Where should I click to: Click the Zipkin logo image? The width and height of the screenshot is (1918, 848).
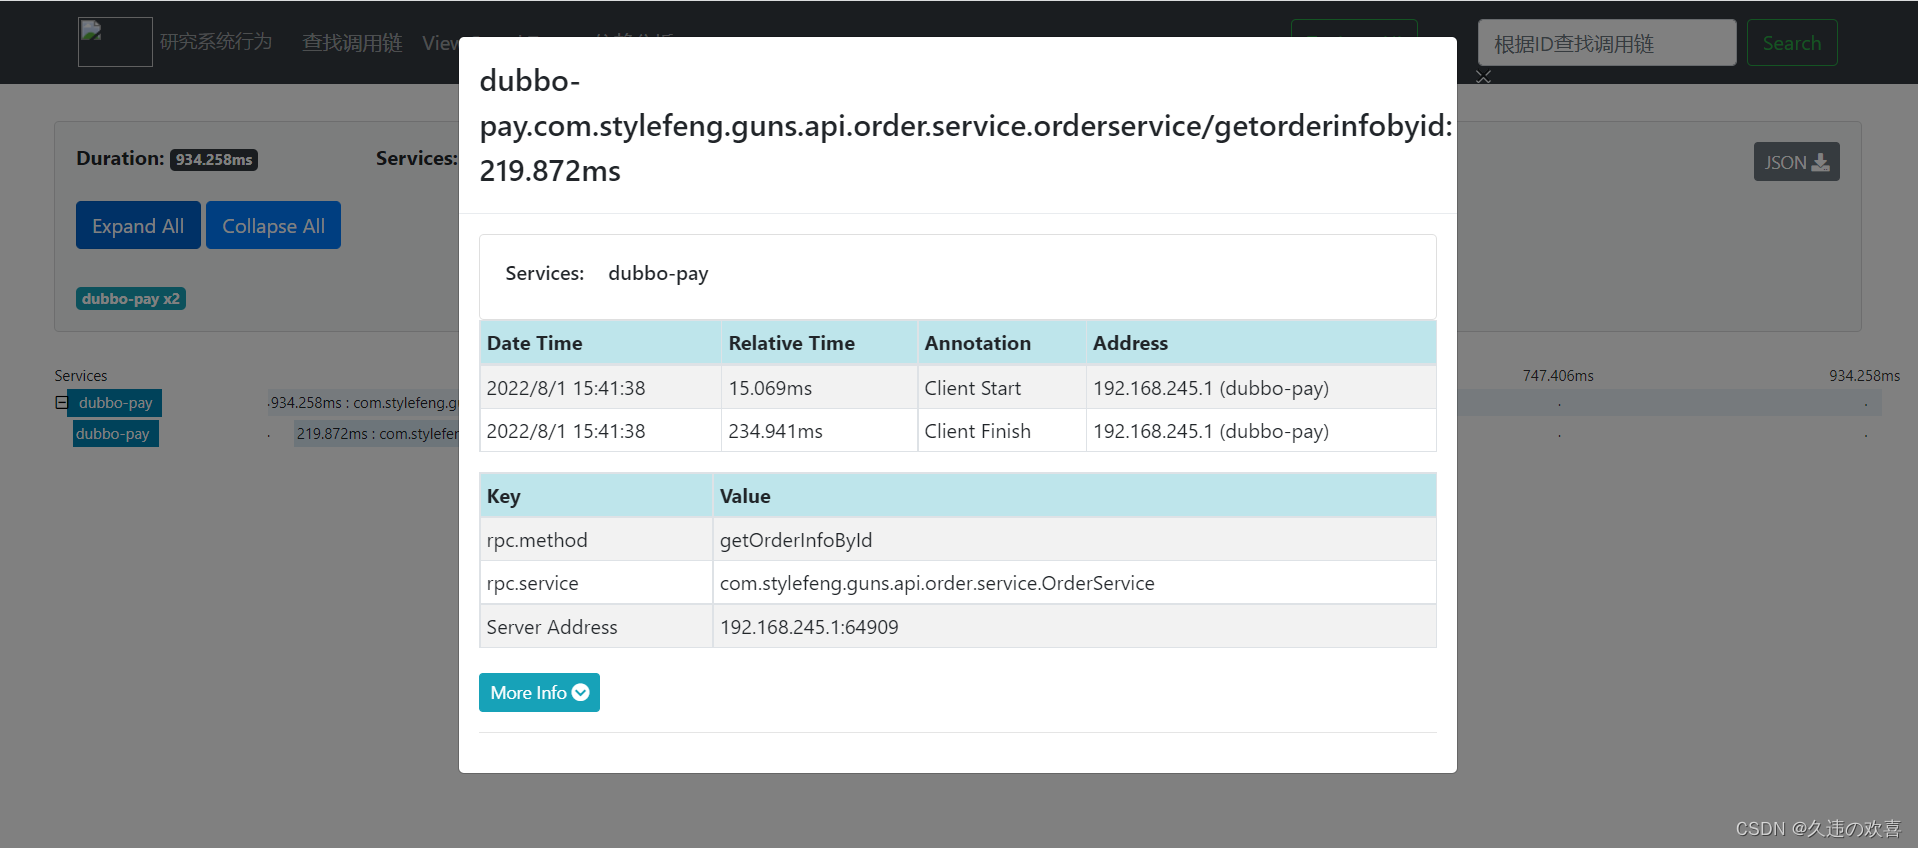115,42
